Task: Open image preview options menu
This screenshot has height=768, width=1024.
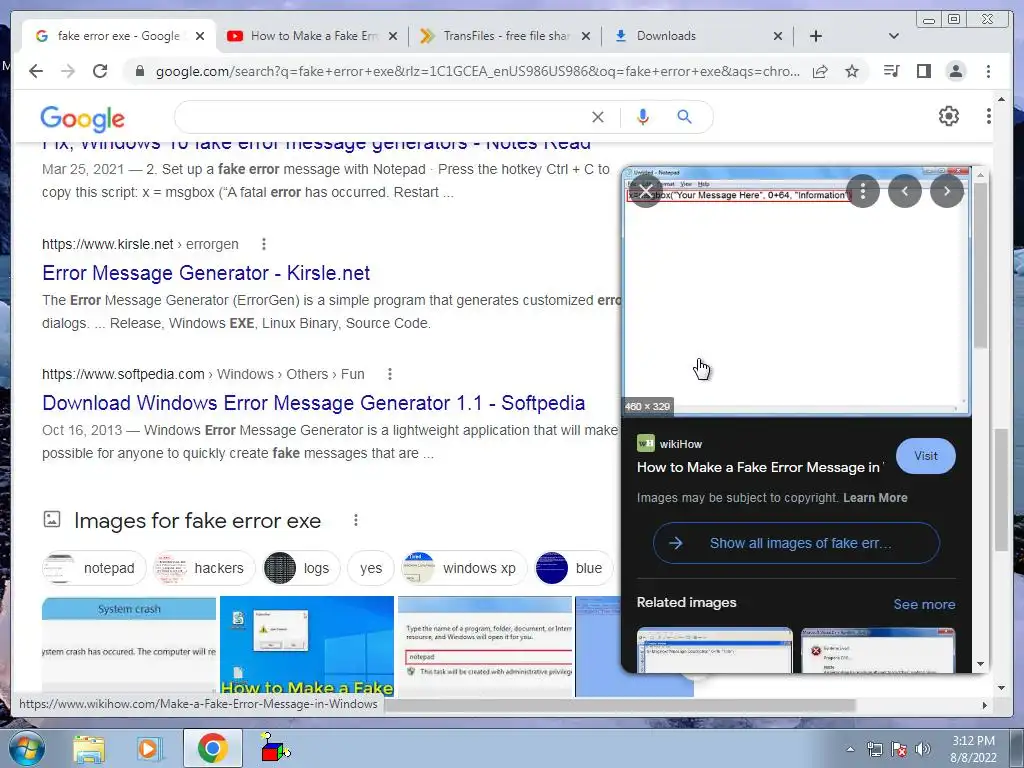Action: 863,191
